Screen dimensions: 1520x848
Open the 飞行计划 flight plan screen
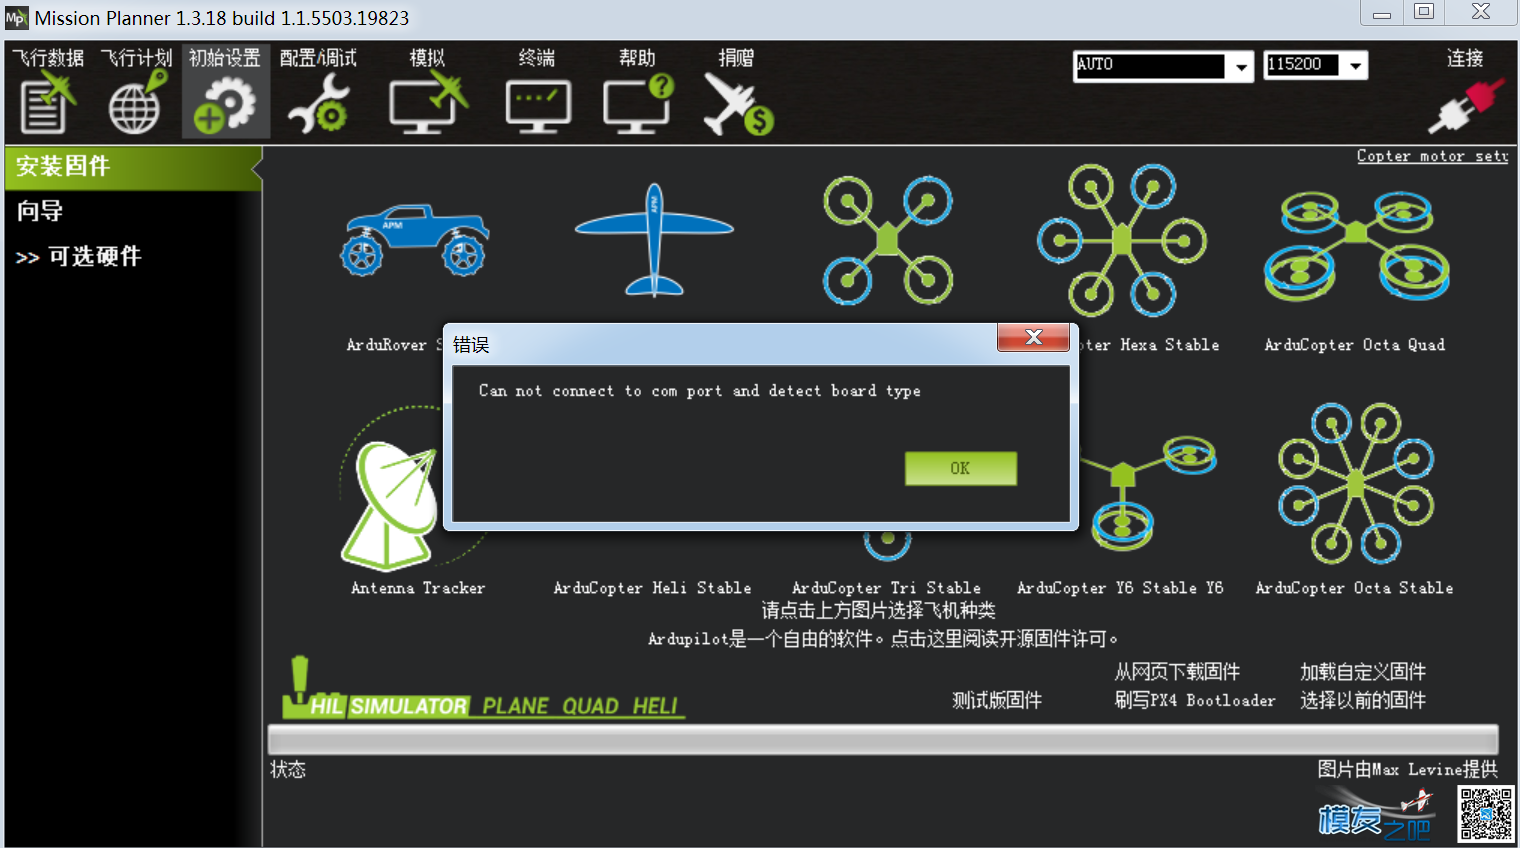coord(136,91)
